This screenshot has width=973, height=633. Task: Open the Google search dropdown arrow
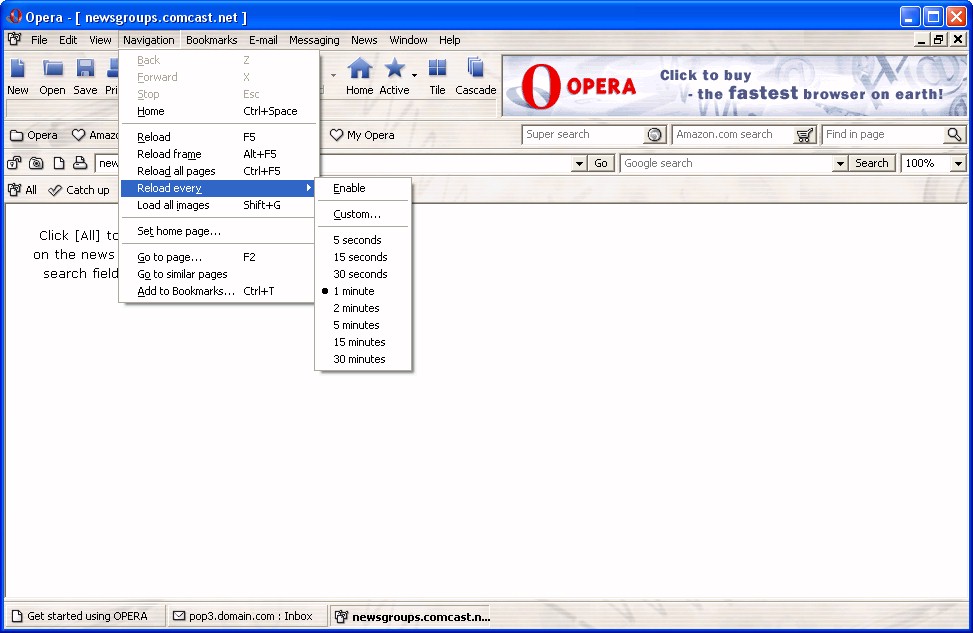[x=840, y=164]
